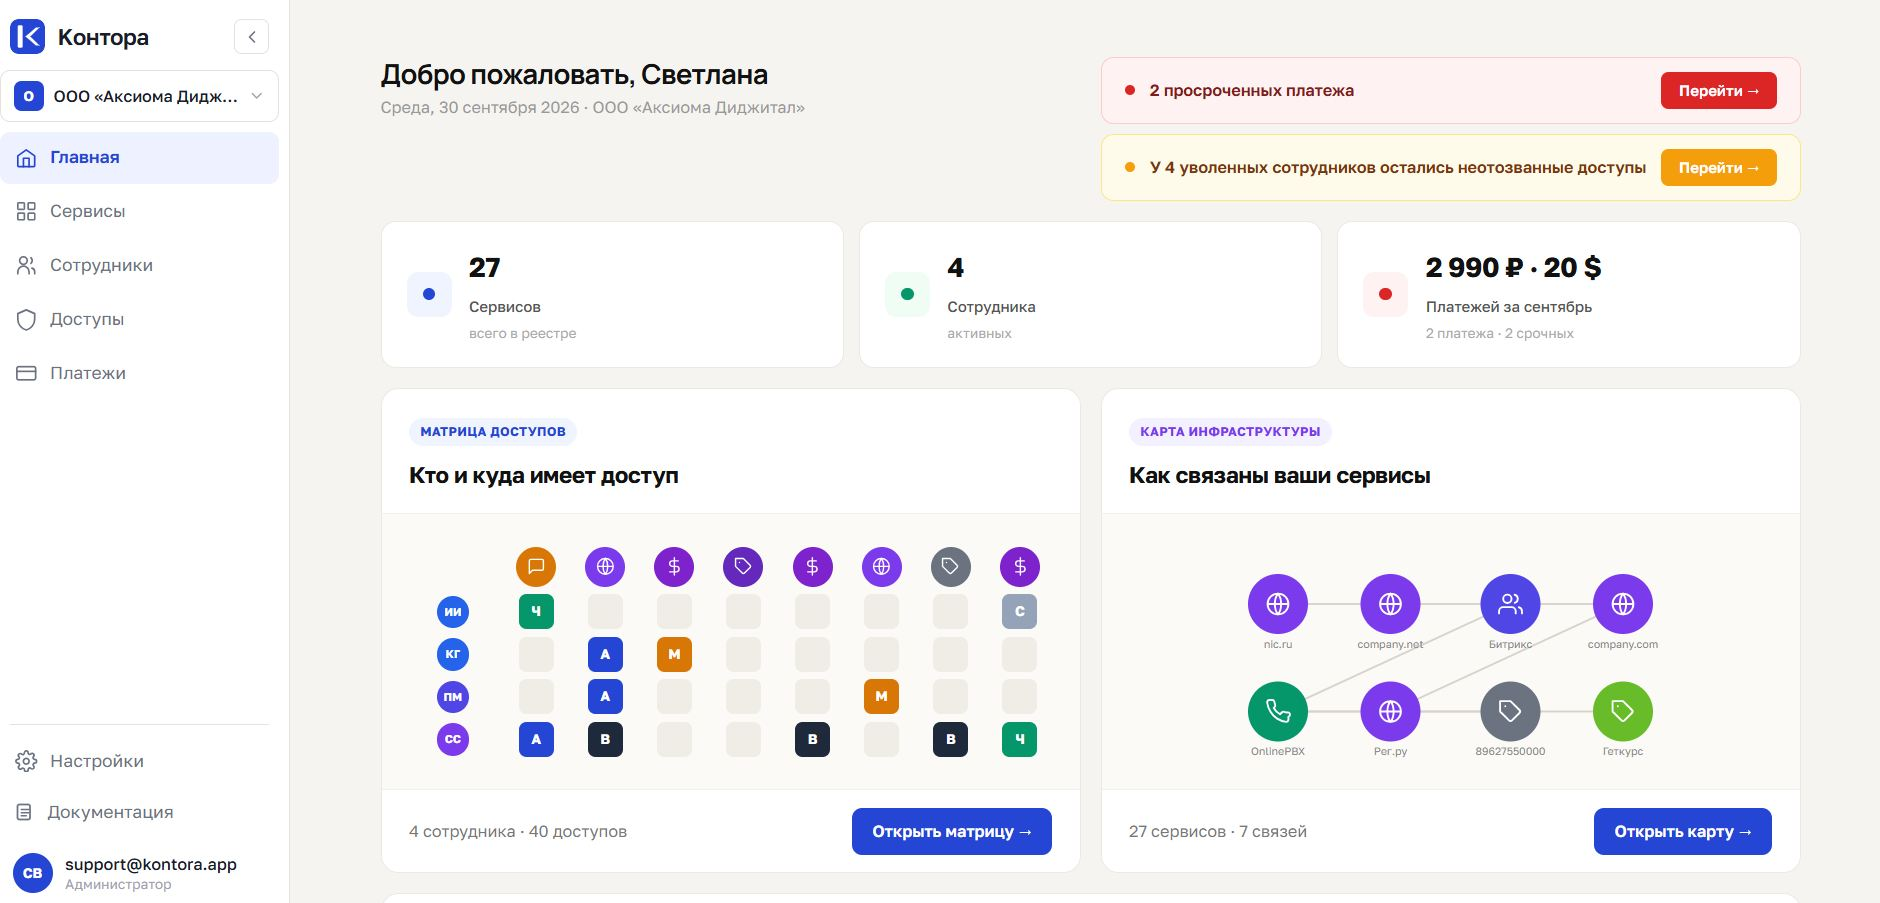This screenshot has width=1880, height=903.
Task: Click the green Ч cell in ИИ row
Action: pos(536,611)
